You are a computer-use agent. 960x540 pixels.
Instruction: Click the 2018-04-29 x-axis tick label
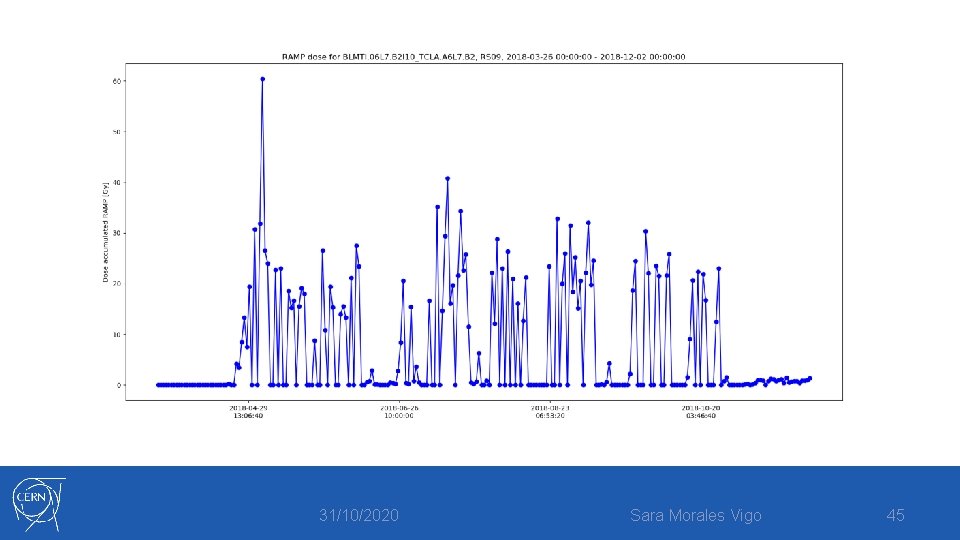coord(248,411)
